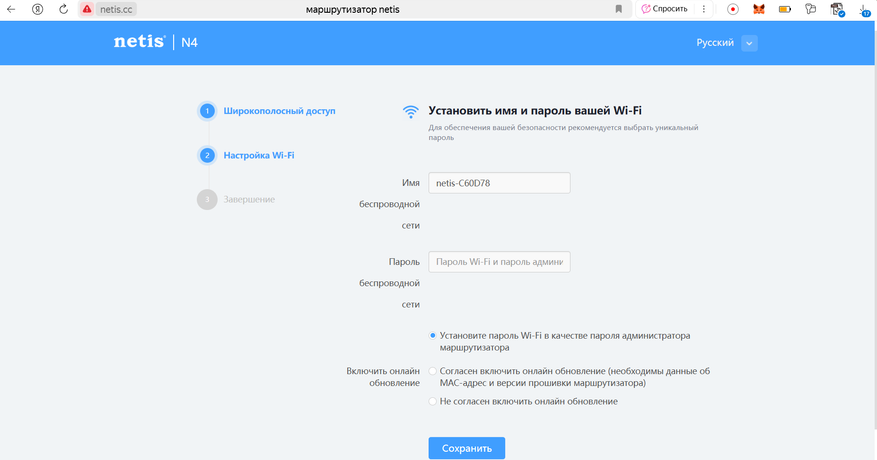
Task: Click the red record extension icon
Action: tap(733, 9)
